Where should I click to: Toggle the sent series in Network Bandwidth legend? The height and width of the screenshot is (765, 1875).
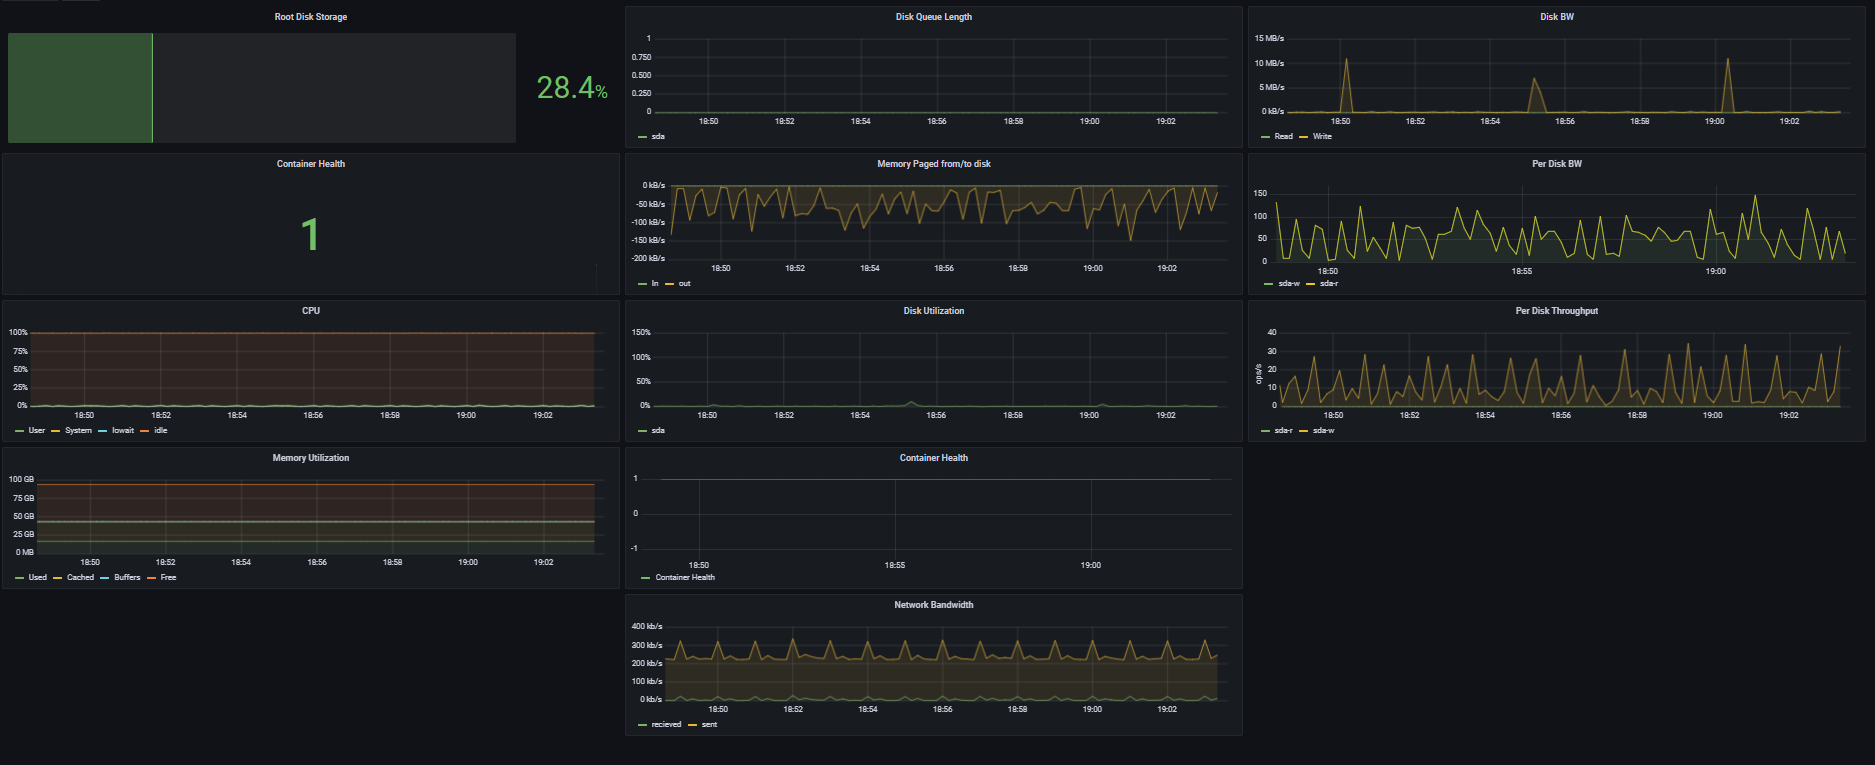coord(709,725)
